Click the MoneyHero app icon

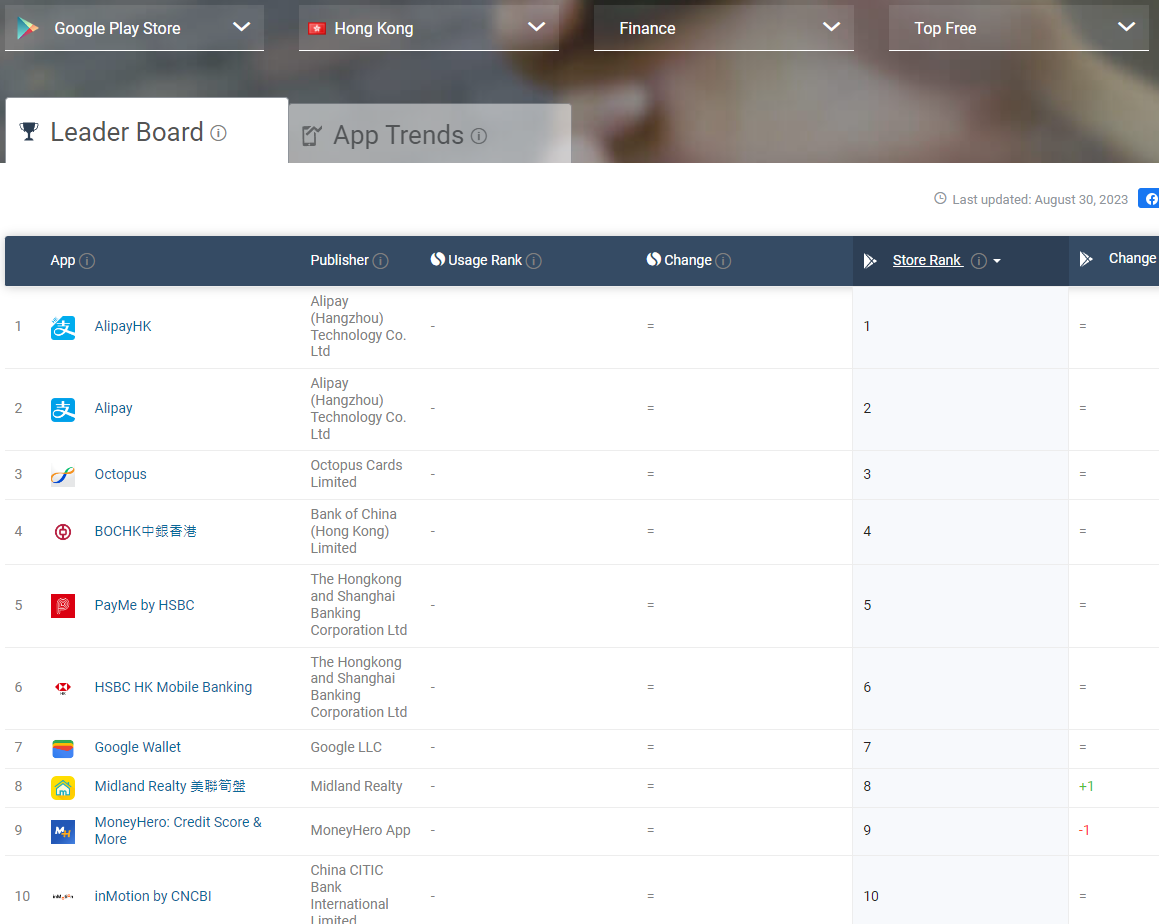click(63, 832)
